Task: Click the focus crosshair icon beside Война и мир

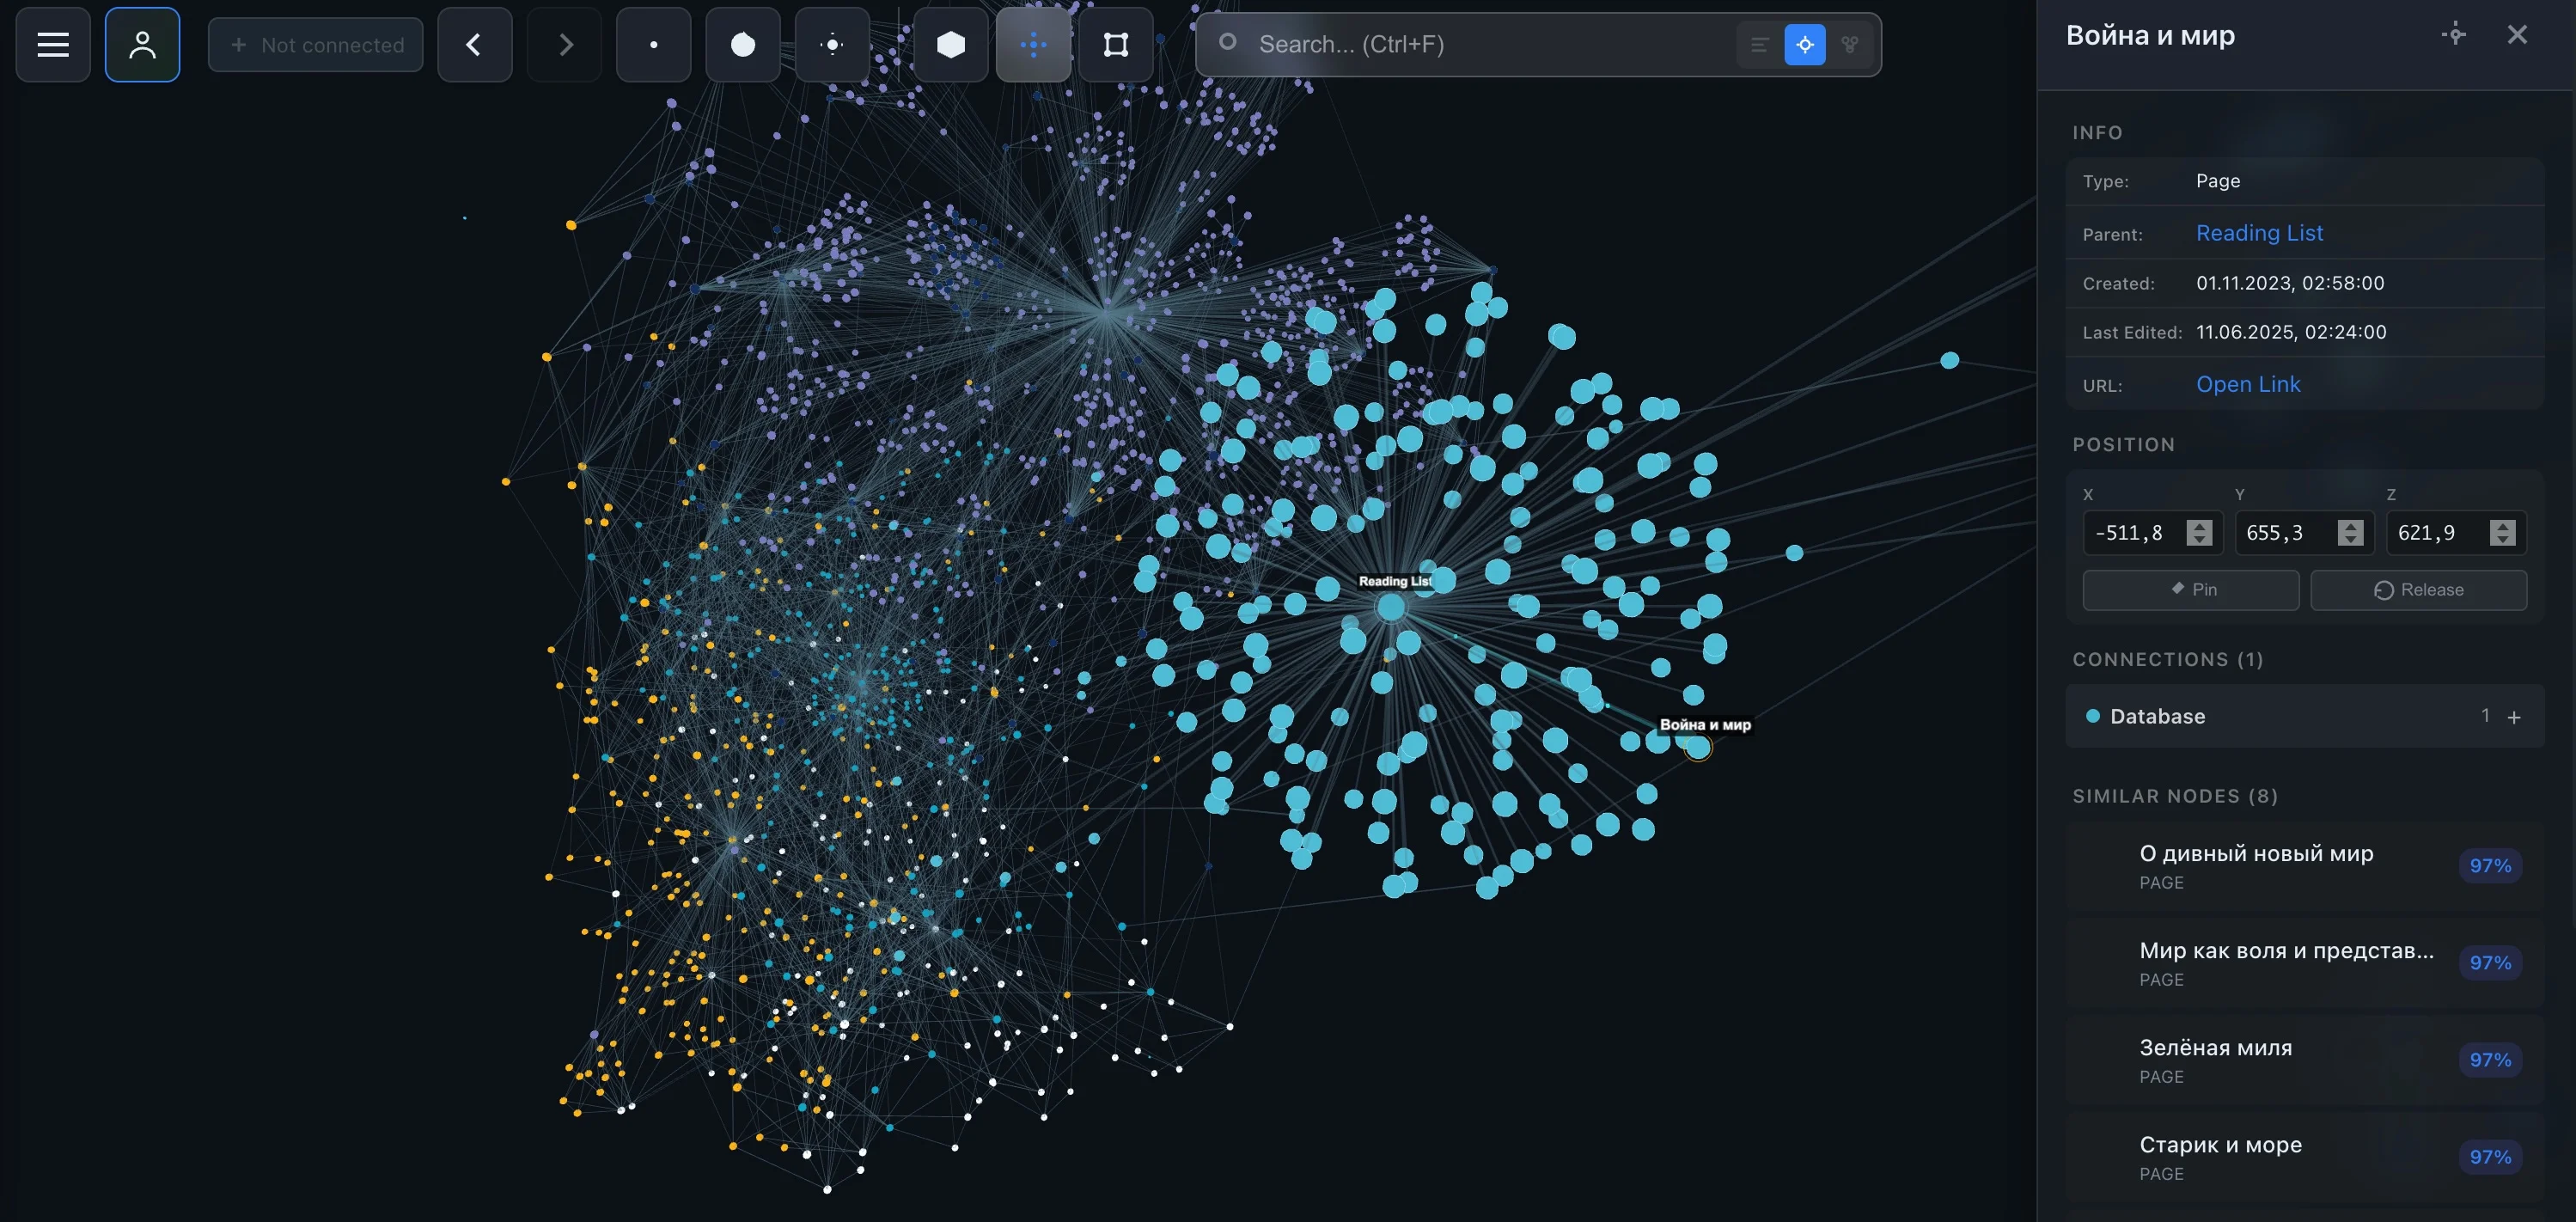Action: click(x=2453, y=34)
